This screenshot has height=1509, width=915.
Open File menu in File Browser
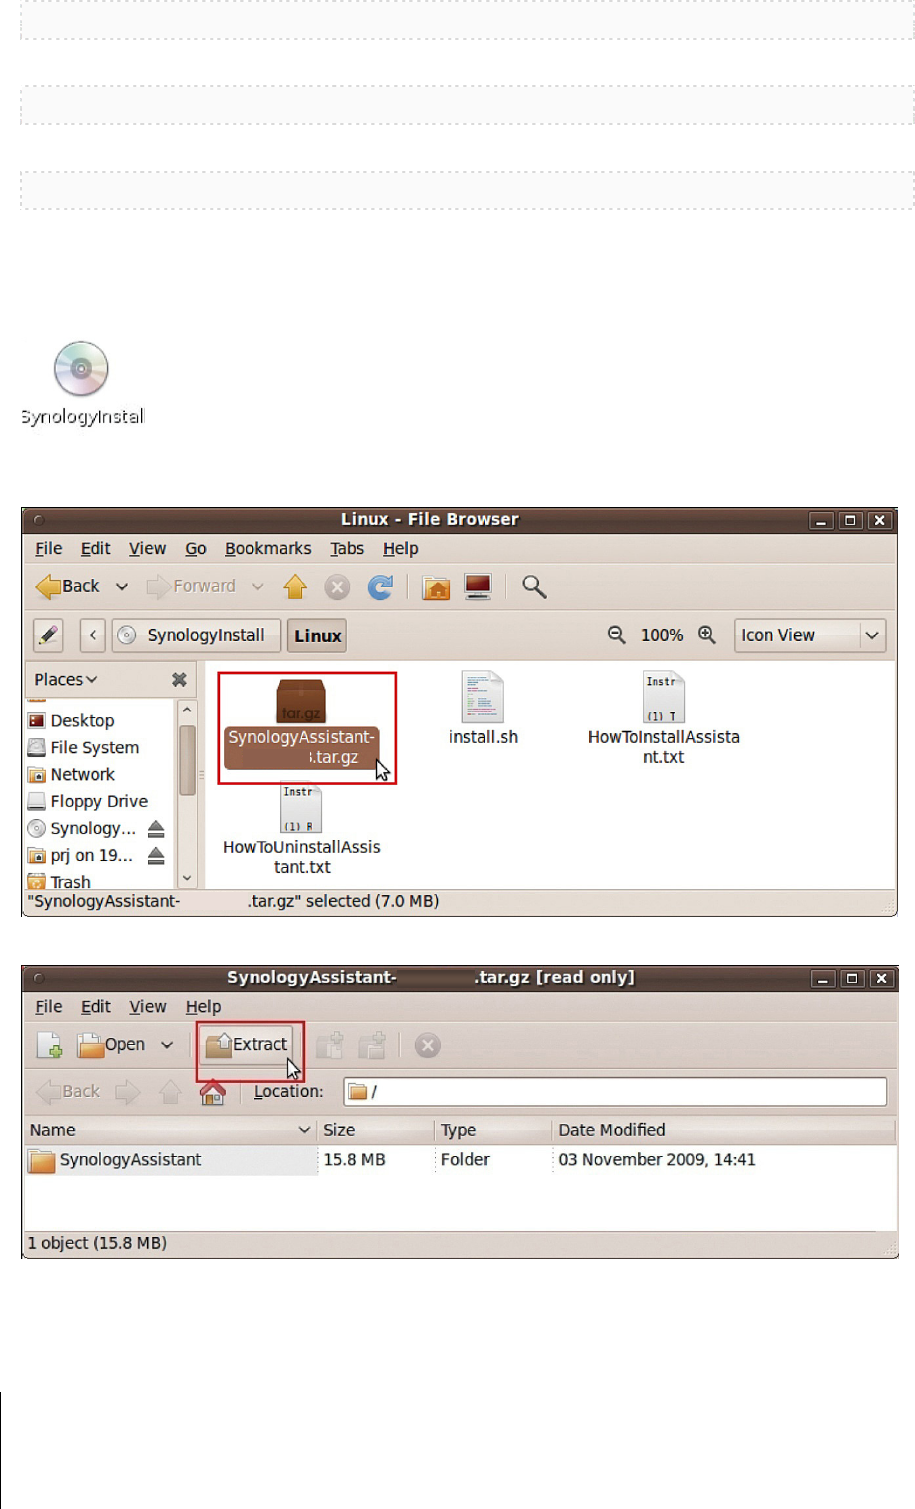[48, 548]
